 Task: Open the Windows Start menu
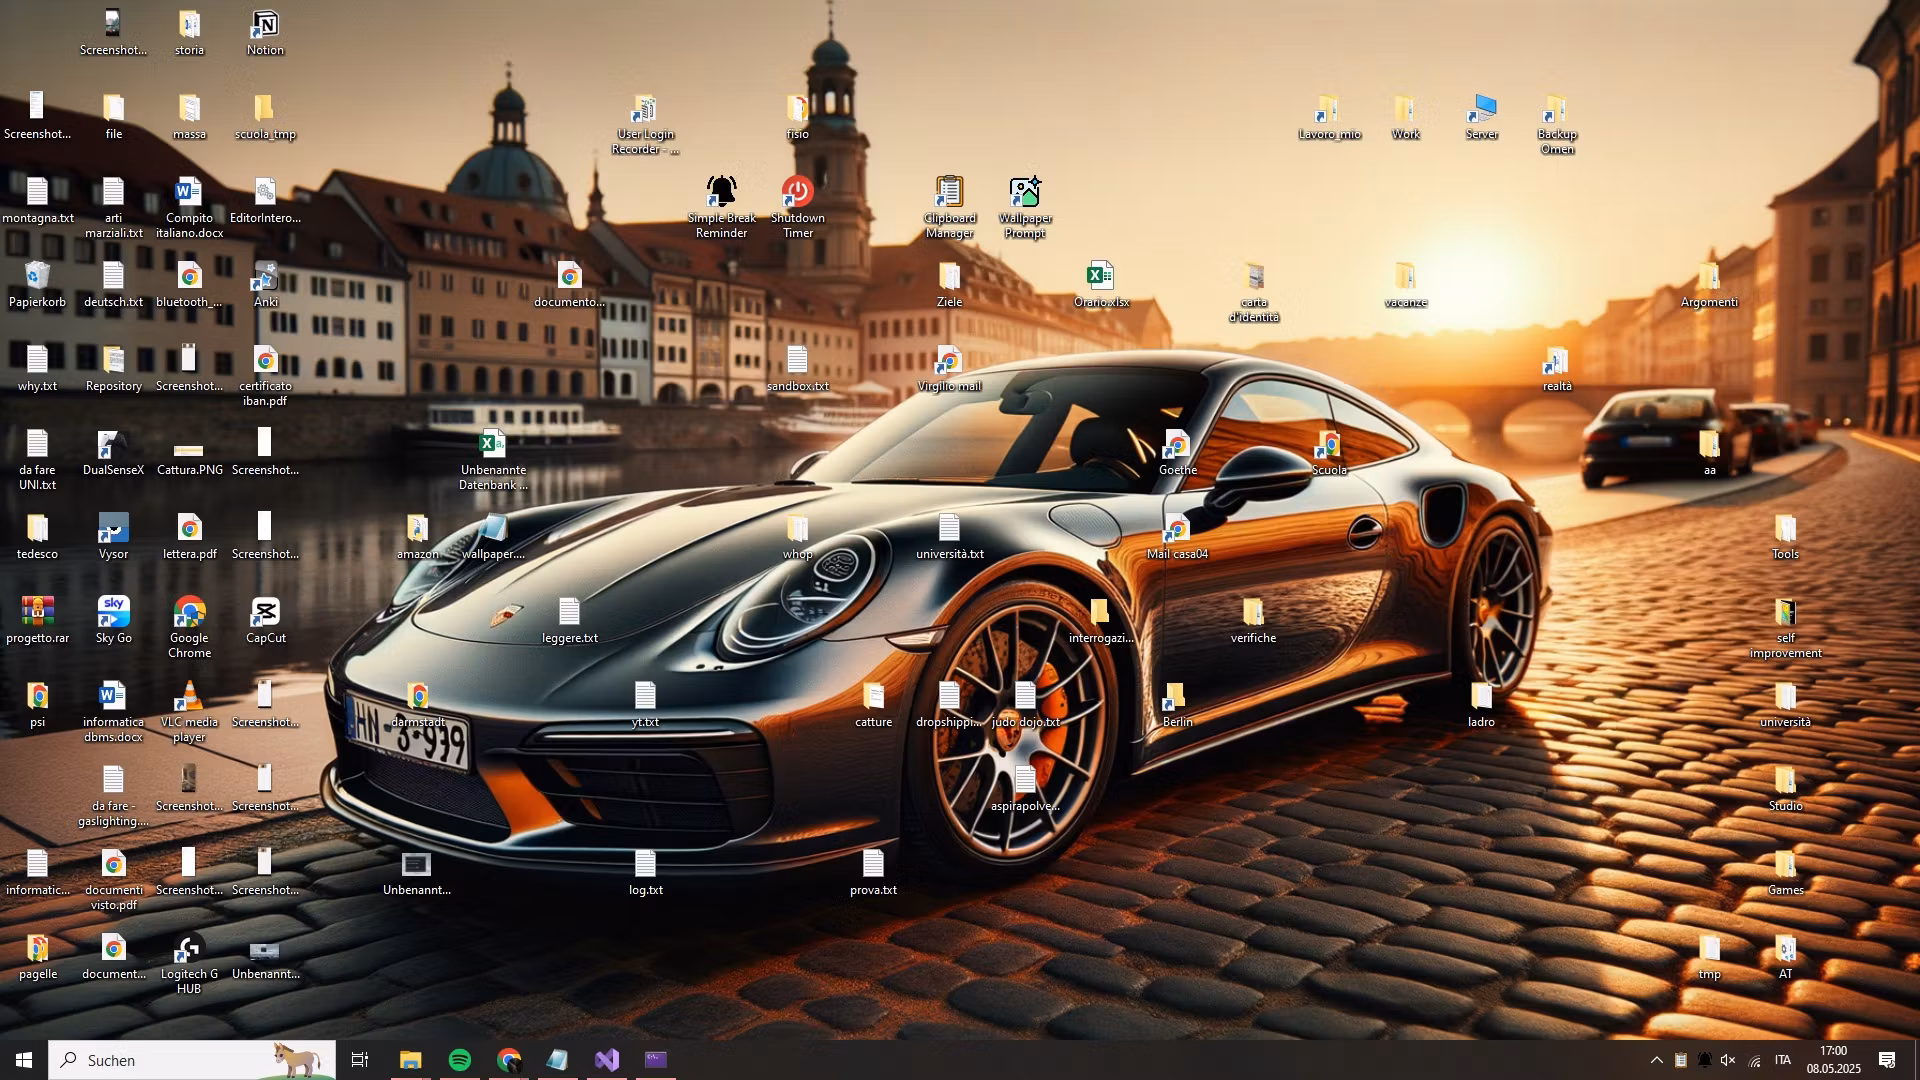pyautogui.click(x=24, y=1060)
